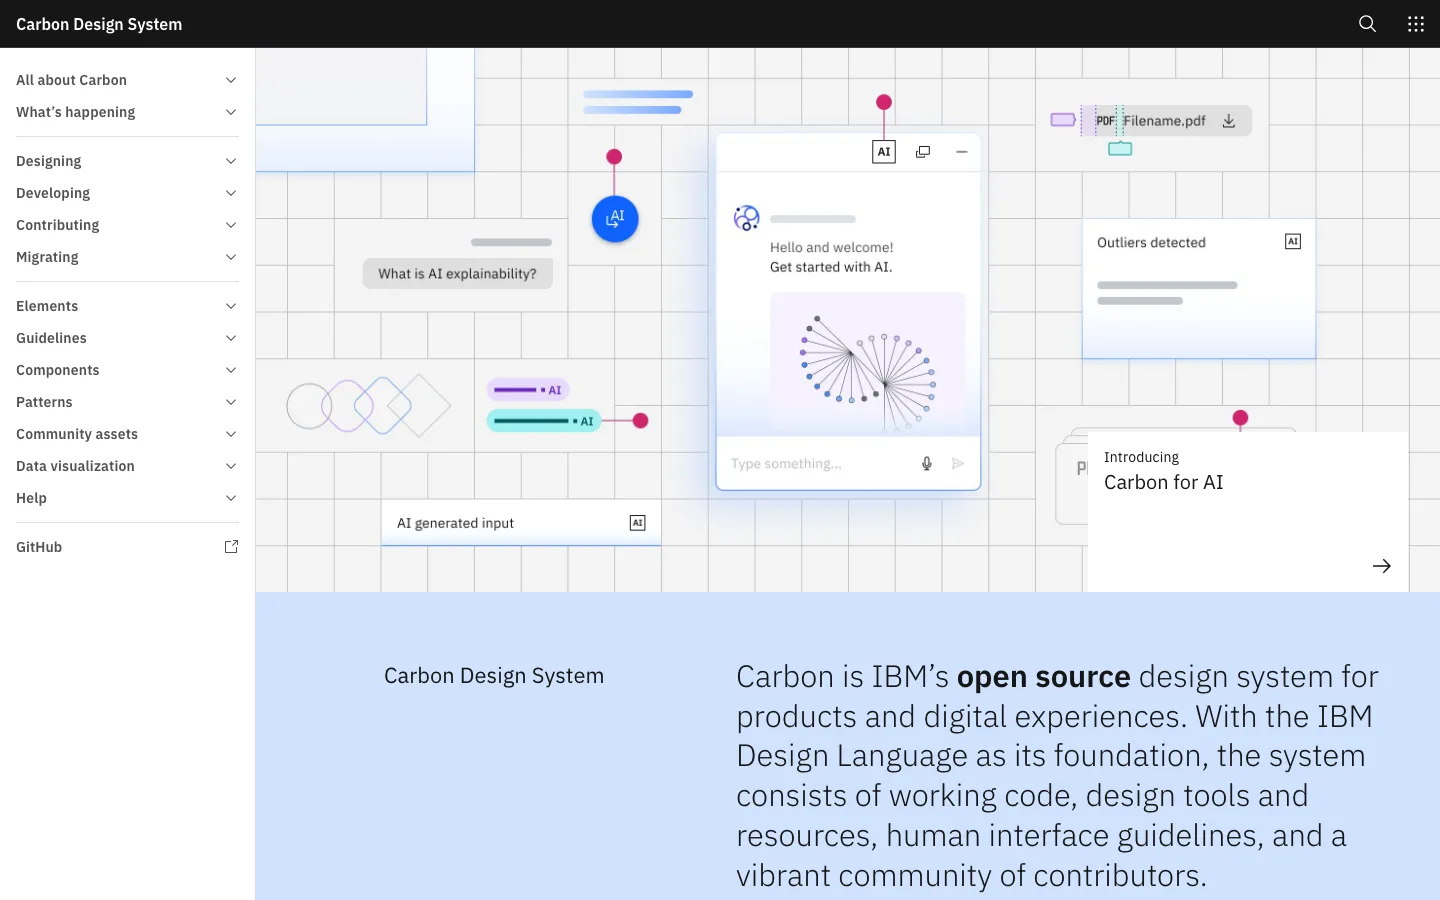The width and height of the screenshot is (1440, 900).
Task: Open the Guidelines nav section
Action: (x=127, y=338)
